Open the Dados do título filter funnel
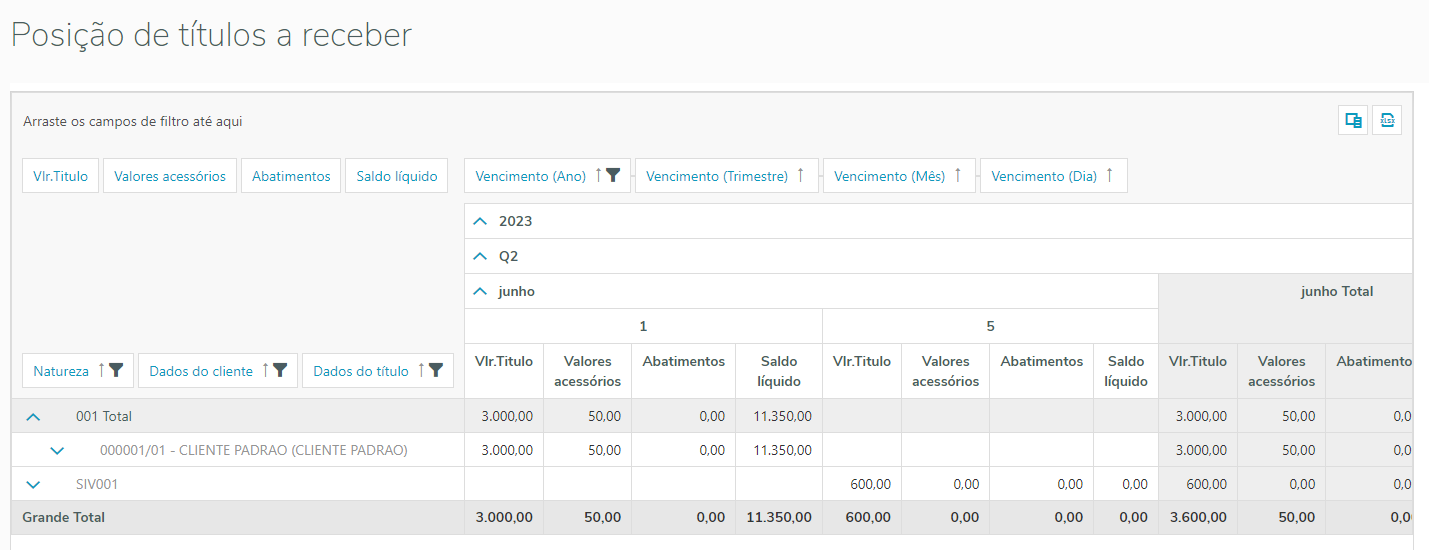Screen dimensions: 1429x550 point(436,371)
